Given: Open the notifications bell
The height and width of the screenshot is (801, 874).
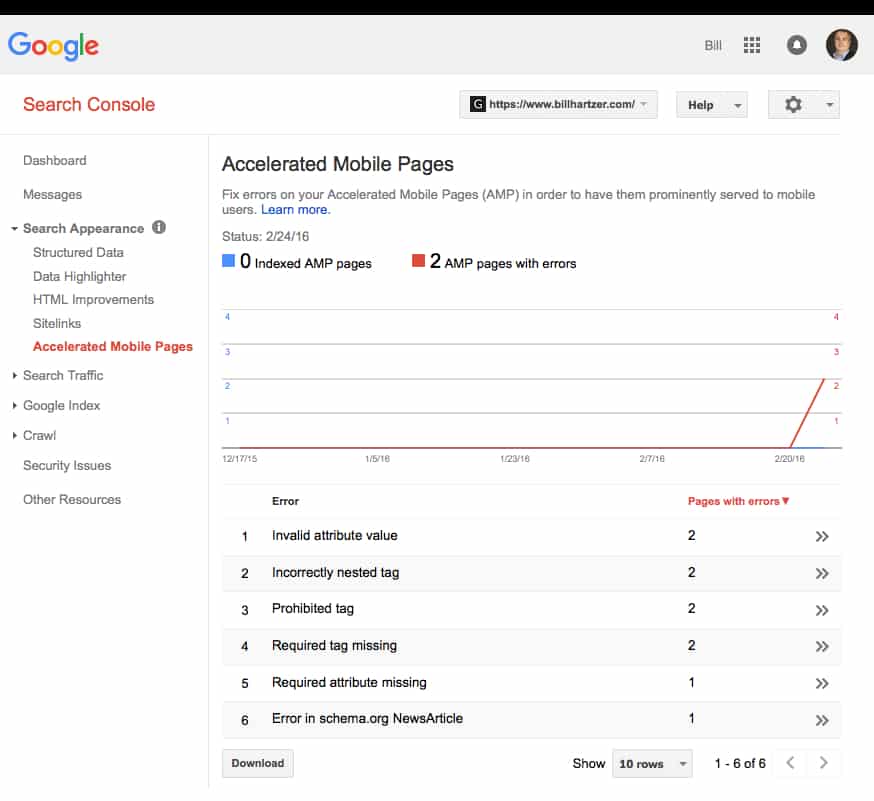Looking at the screenshot, I should coord(796,45).
